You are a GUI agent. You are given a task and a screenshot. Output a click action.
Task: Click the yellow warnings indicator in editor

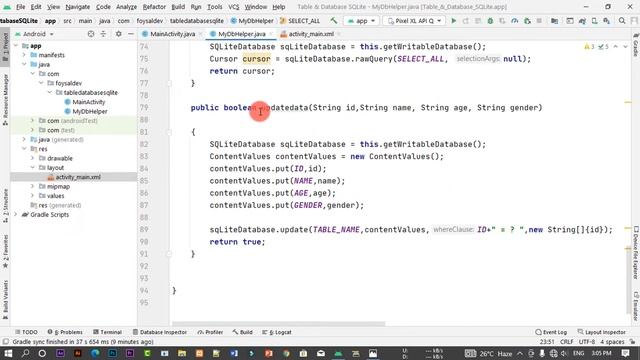589,47
